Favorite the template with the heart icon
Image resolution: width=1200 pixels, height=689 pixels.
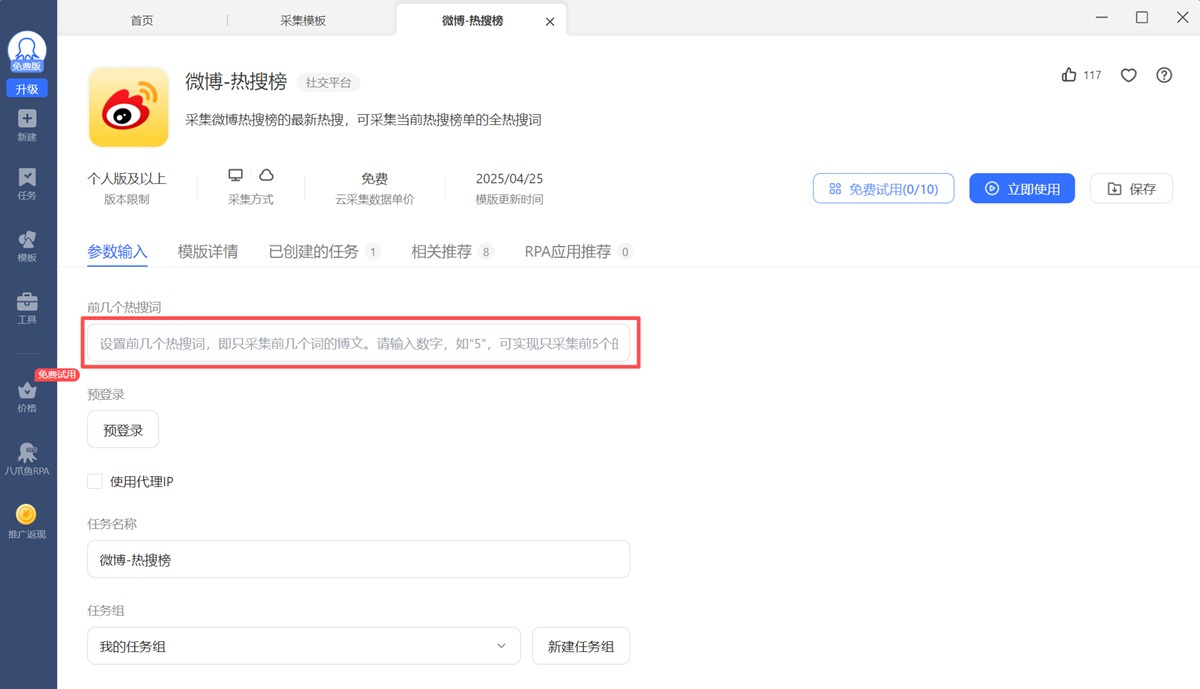pos(1128,75)
